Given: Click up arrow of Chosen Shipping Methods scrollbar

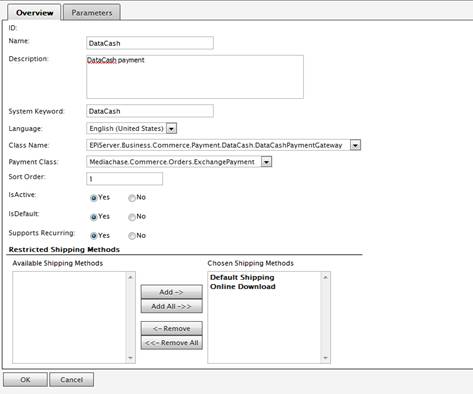Looking at the screenshot, I should [x=325, y=277].
